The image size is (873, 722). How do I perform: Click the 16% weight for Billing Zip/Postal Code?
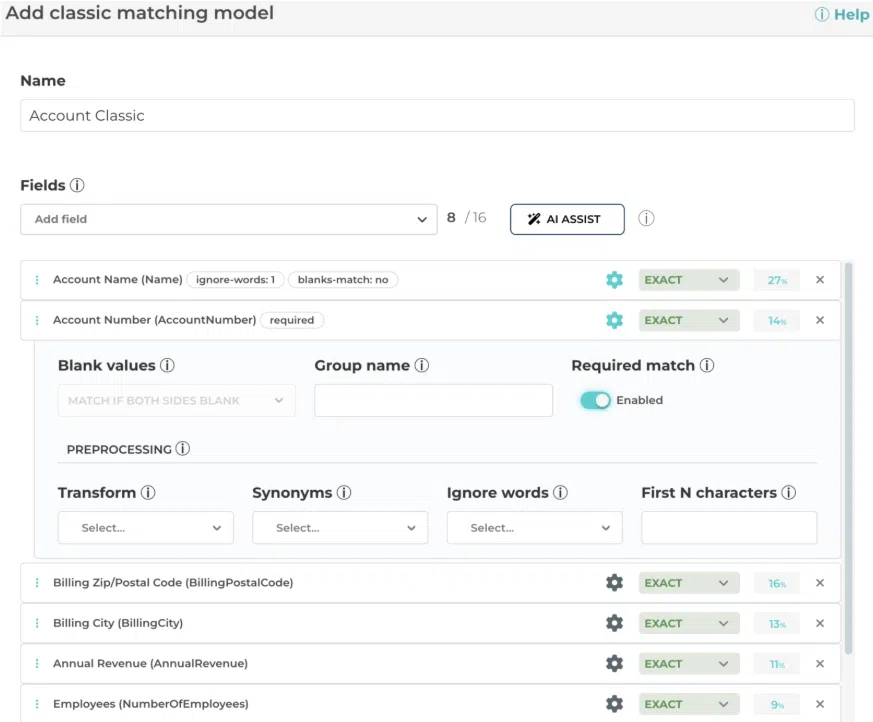coord(777,583)
